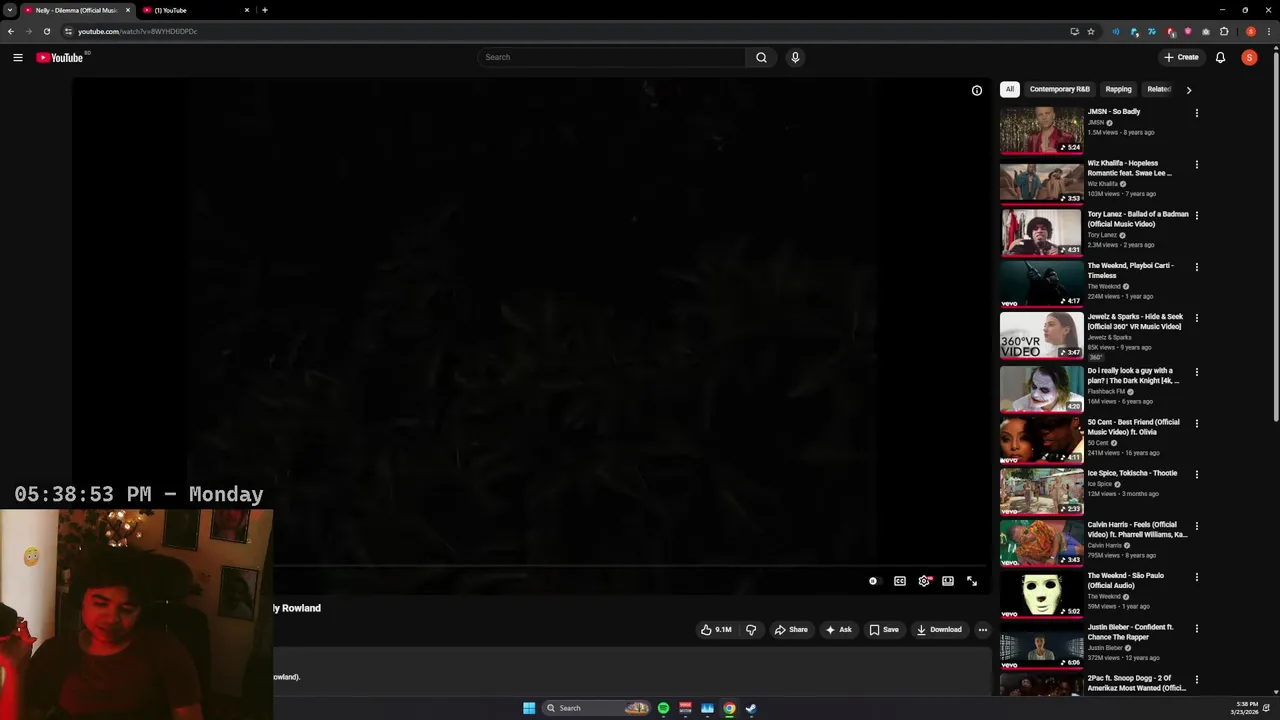Go back in the browser

point(10,31)
